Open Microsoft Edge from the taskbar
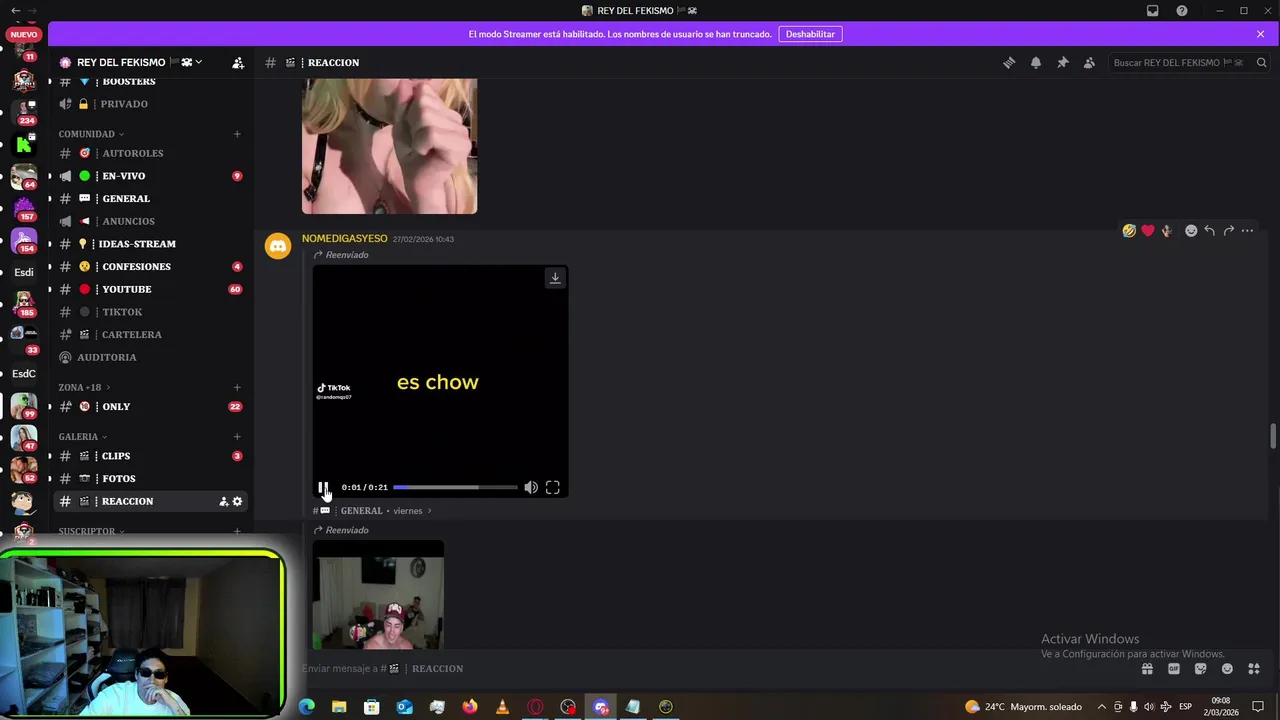Screen dimensions: 1280x720 307,707
